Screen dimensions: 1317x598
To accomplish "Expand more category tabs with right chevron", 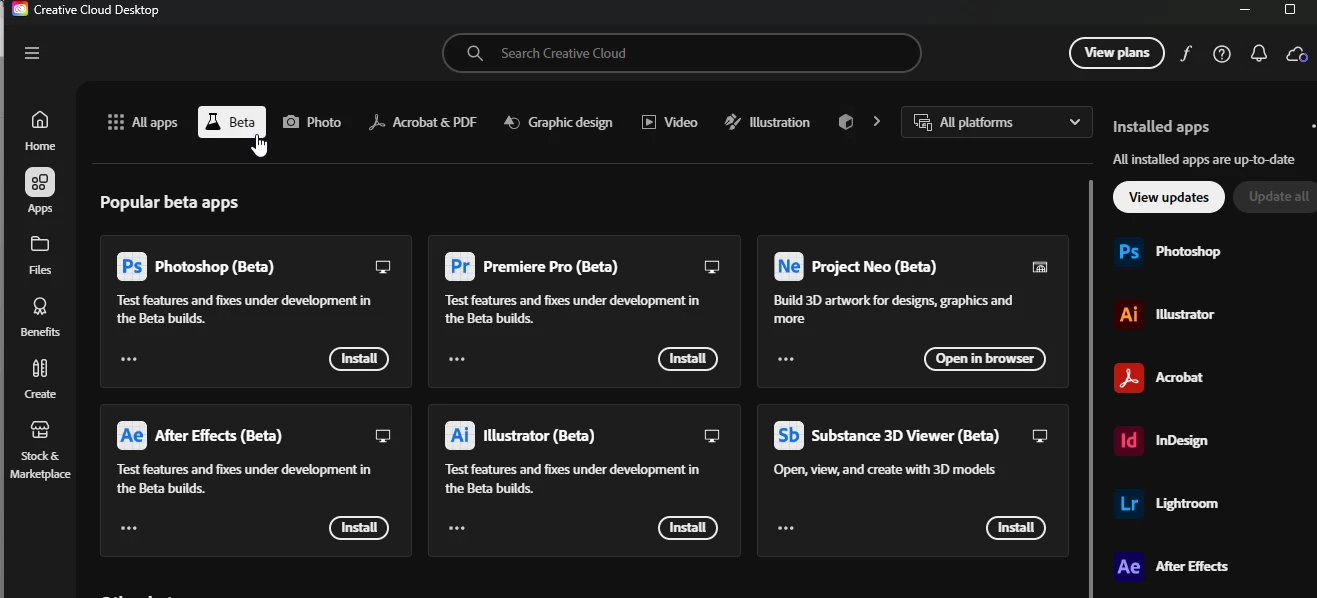I will coord(877,122).
